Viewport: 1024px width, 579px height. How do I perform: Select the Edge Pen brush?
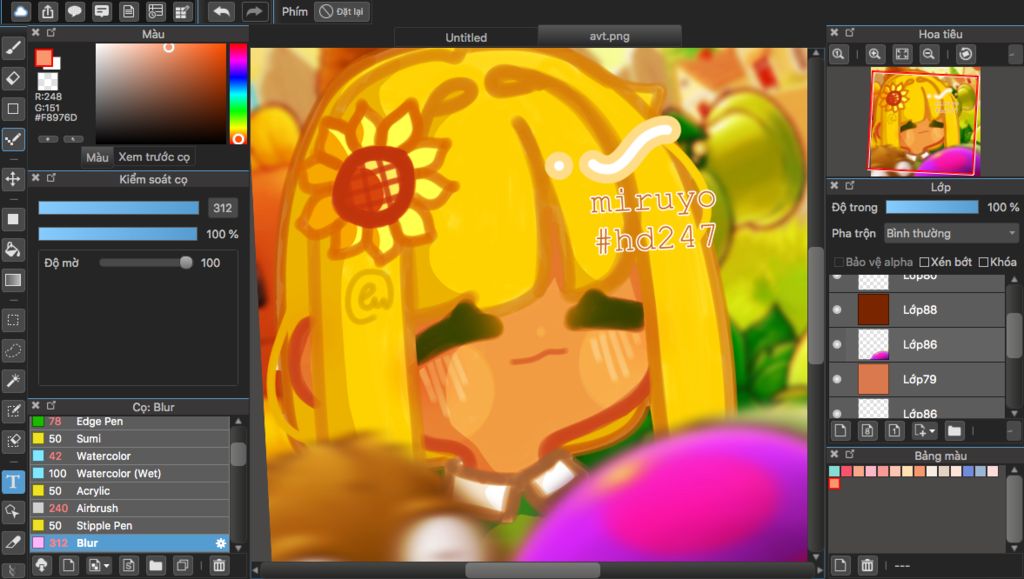[x=130, y=422]
